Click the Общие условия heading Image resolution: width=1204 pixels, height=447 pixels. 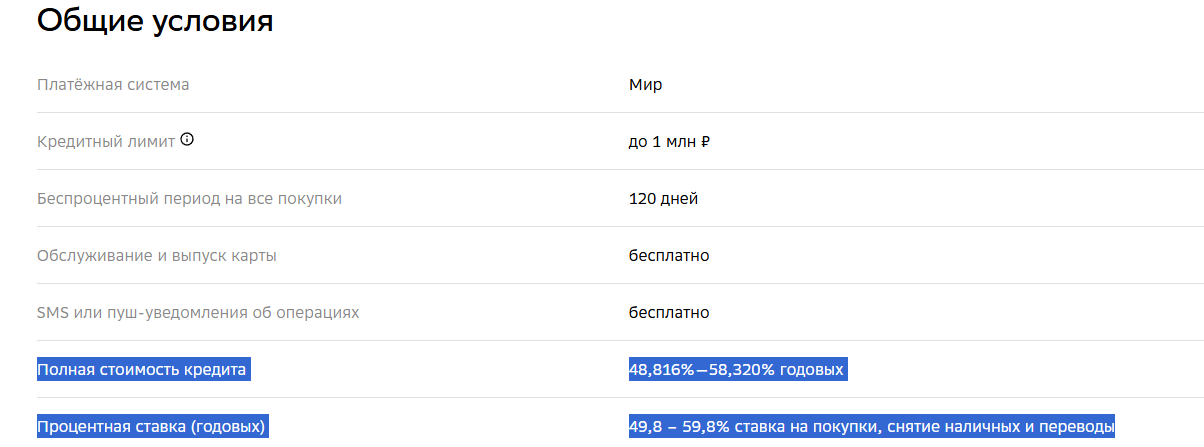(x=155, y=21)
